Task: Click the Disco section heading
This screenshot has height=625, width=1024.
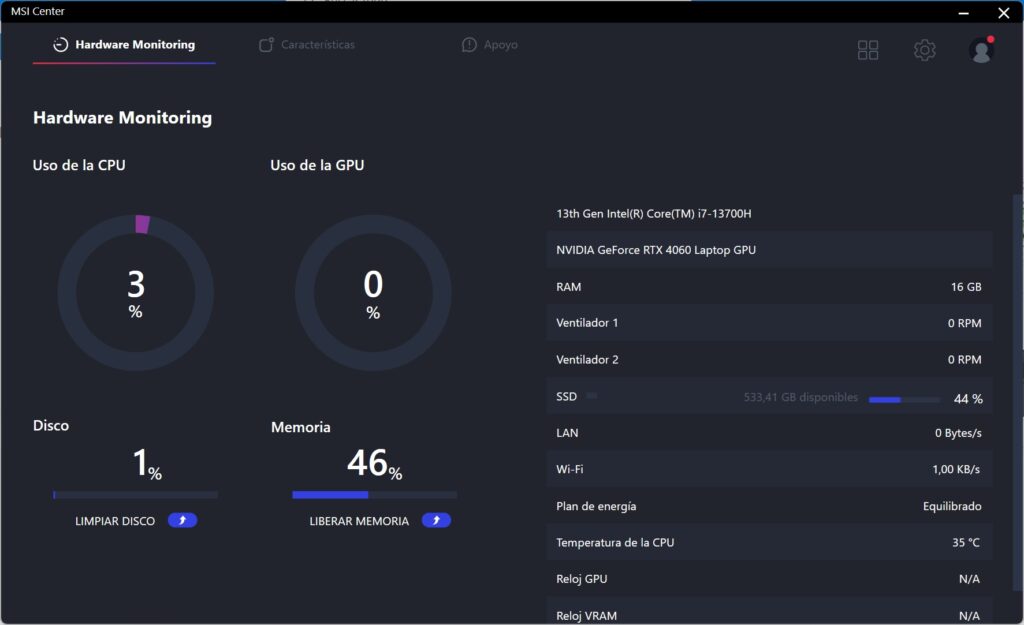Action: 51,426
